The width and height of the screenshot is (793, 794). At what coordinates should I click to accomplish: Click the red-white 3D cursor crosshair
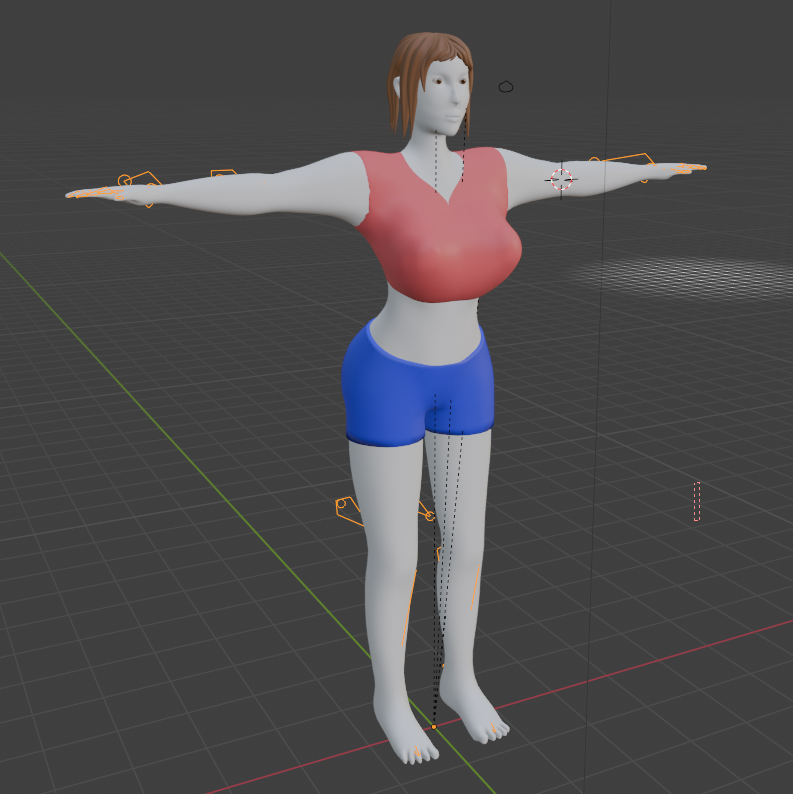tap(561, 179)
